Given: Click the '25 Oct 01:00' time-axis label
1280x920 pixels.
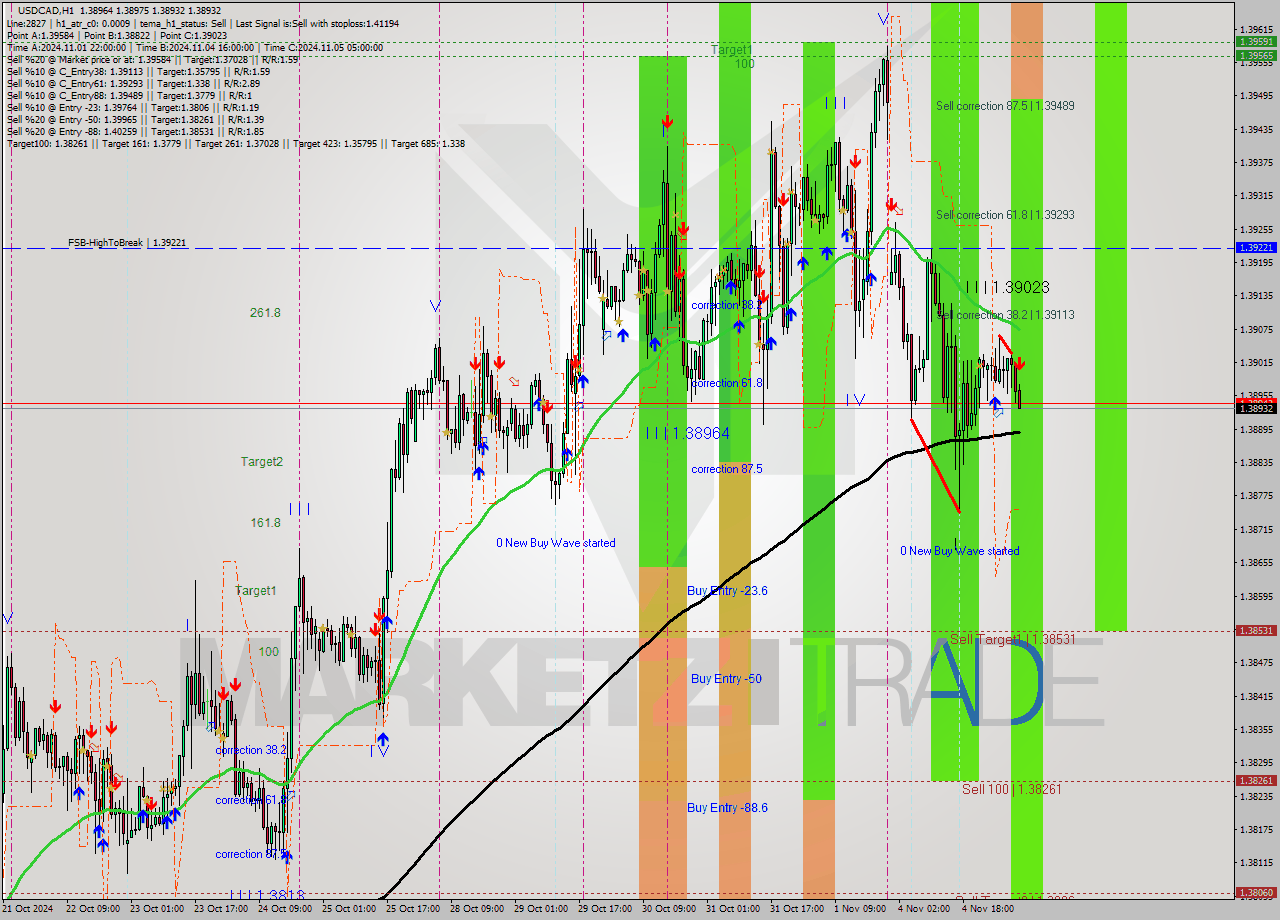Looking at the screenshot, I should click(x=349, y=909).
